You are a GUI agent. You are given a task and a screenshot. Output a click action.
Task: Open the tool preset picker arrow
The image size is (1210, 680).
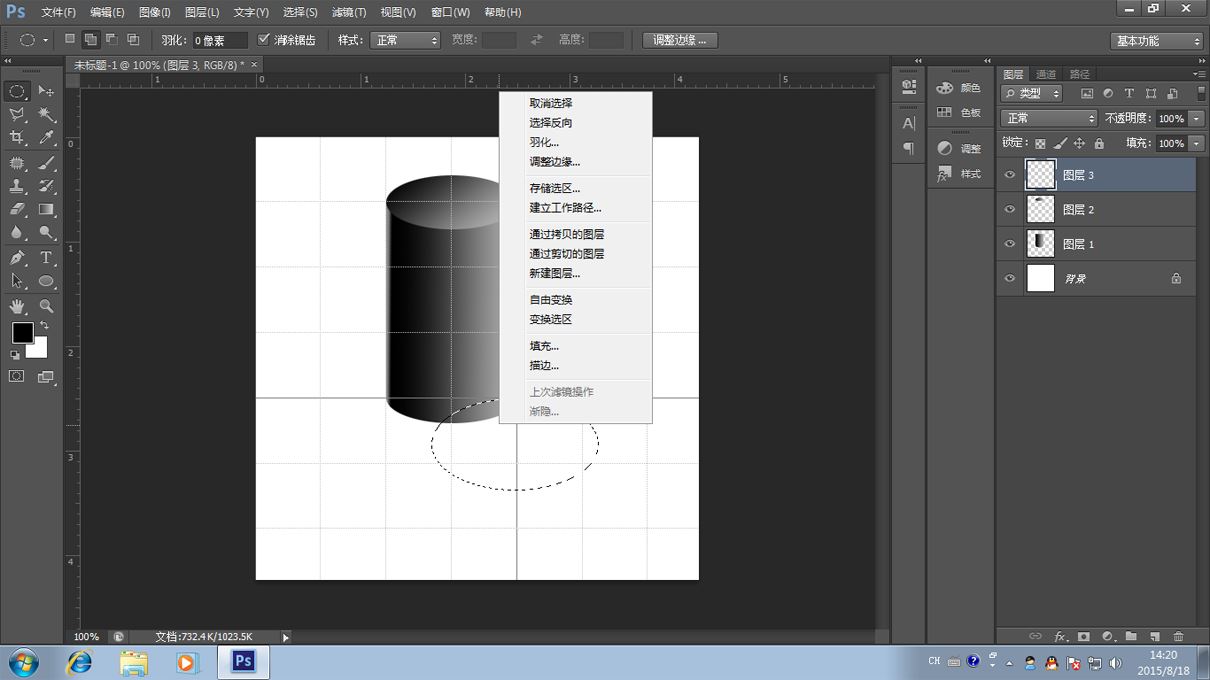(x=45, y=41)
